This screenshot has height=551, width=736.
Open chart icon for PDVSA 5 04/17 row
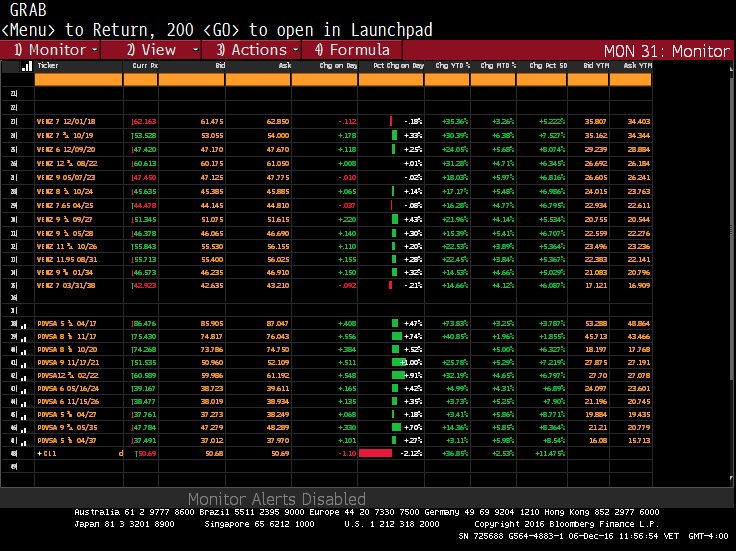click(x=24, y=325)
